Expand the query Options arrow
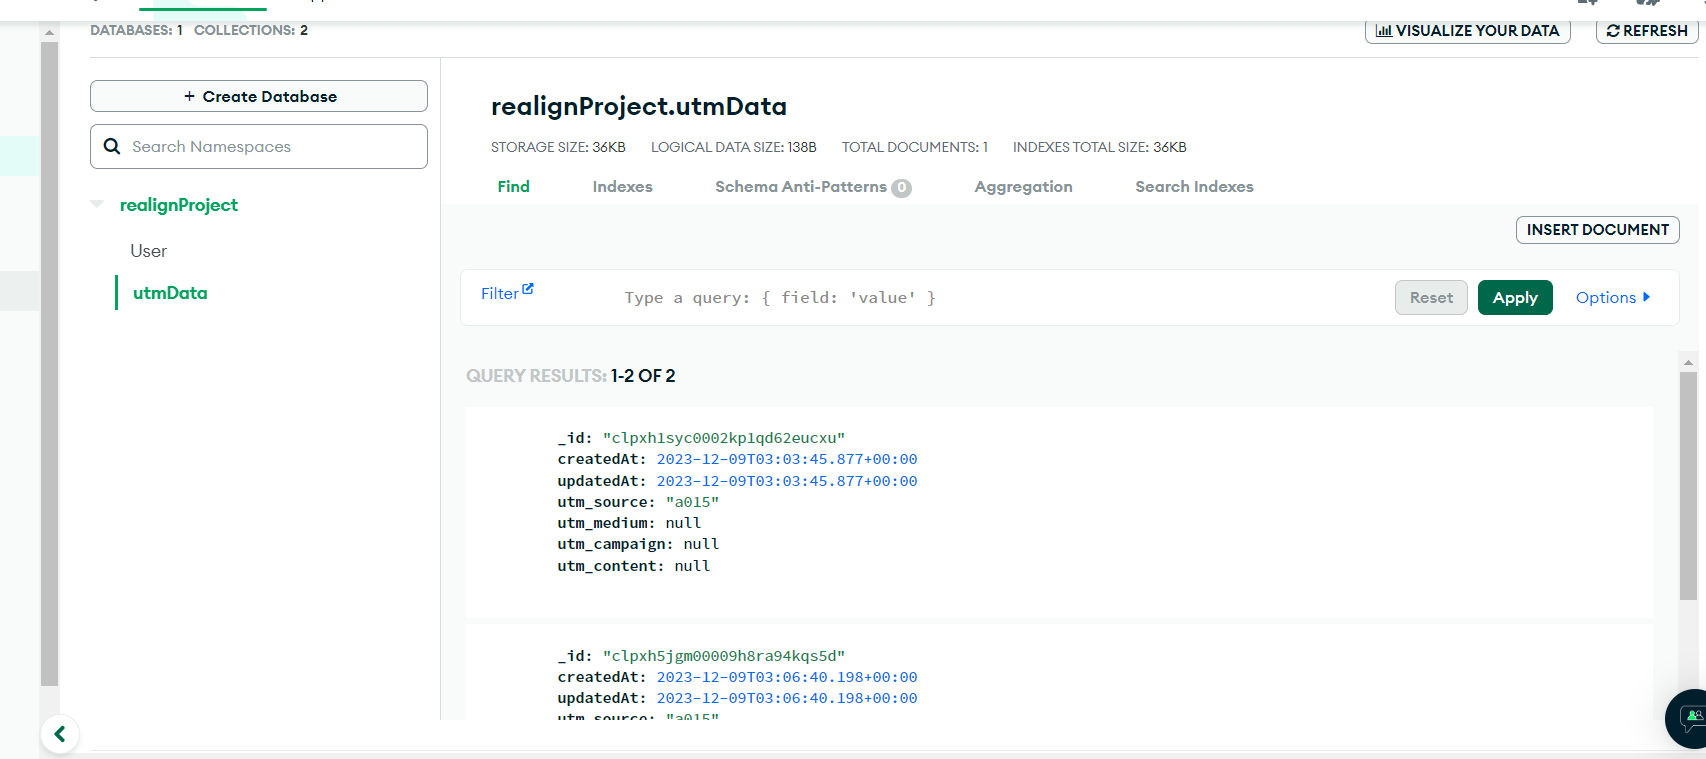The width and height of the screenshot is (1706, 759). tap(1646, 297)
